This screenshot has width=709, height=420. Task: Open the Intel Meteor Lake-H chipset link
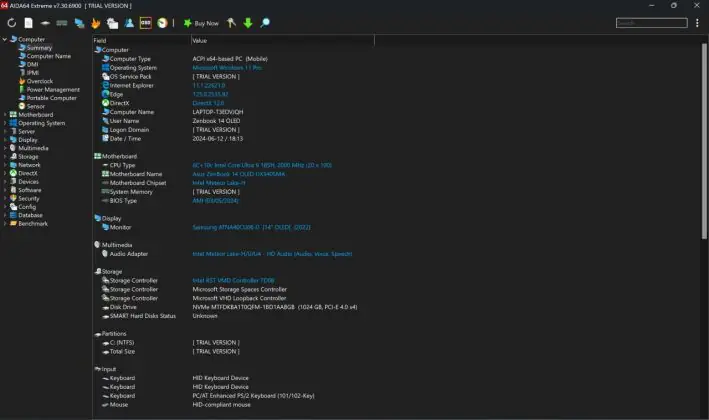click(219, 183)
